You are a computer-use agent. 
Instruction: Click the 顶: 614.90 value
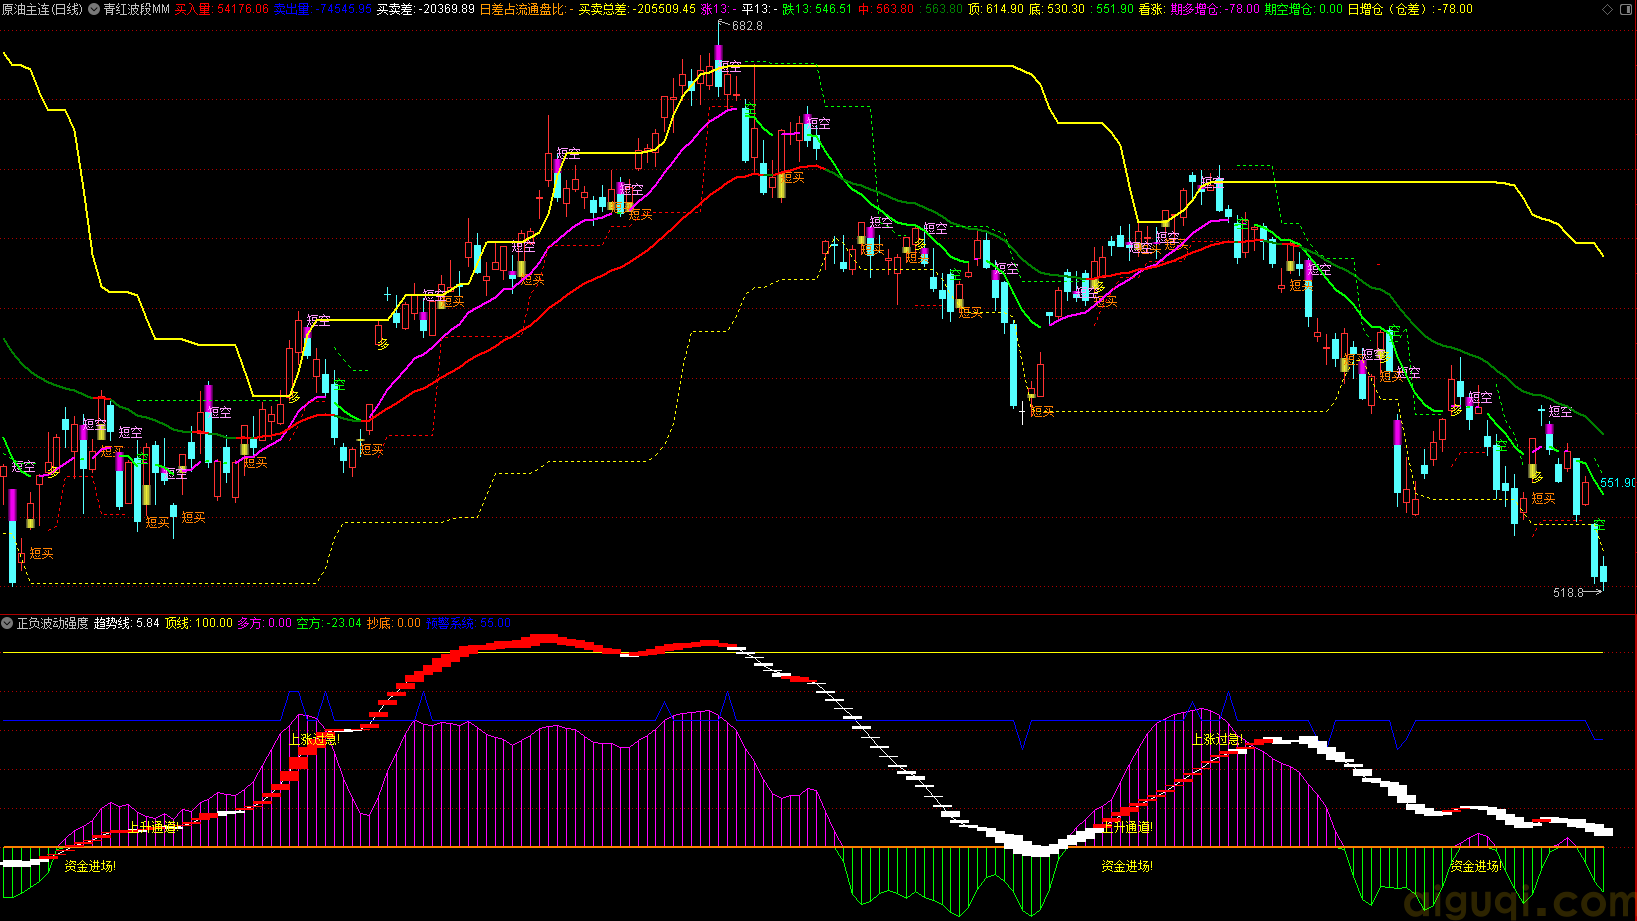996,9
